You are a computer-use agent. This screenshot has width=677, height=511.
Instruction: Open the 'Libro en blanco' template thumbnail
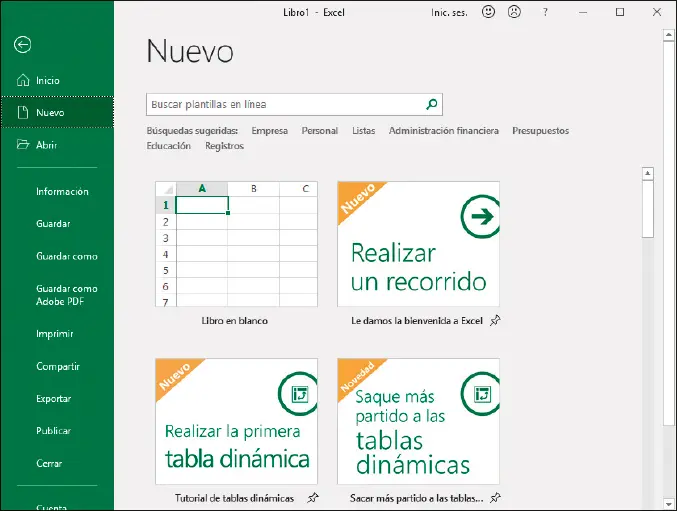pos(236,244)
